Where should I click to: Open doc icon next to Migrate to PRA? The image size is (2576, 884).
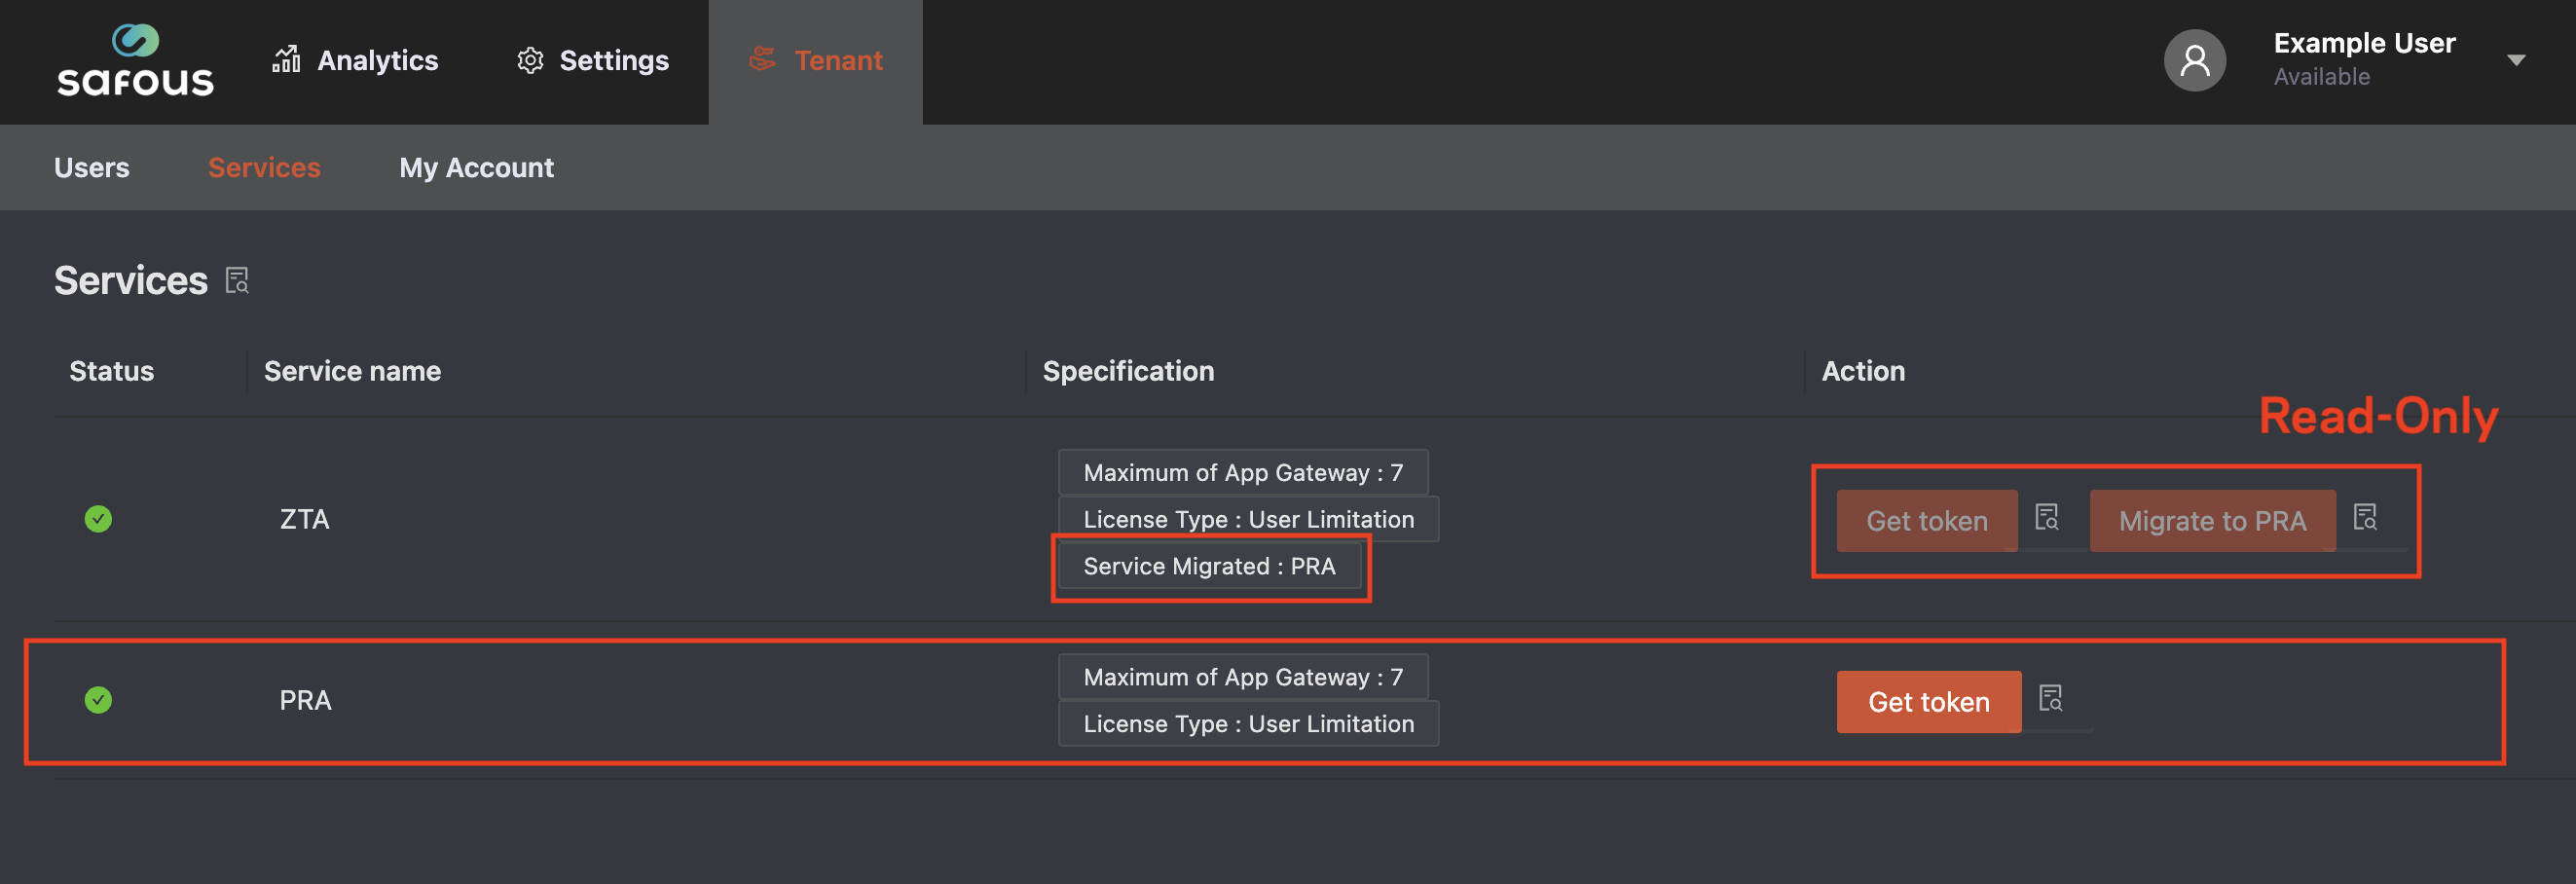2365,517
